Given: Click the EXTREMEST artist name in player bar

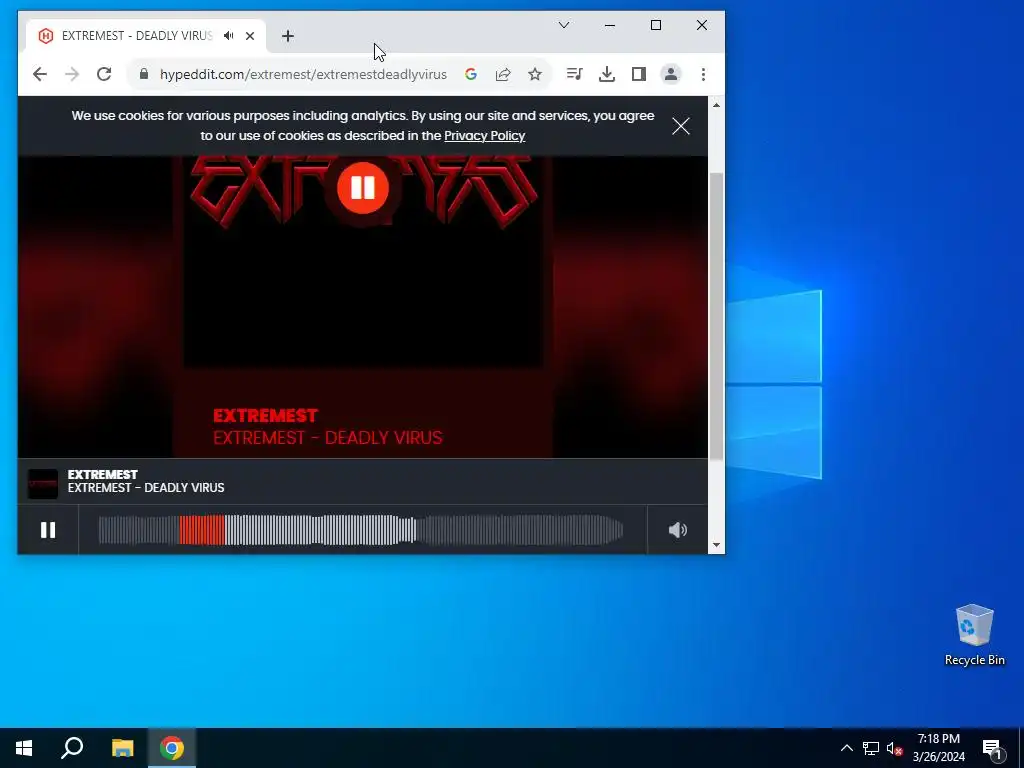Looking at the screenshot, I should (x=103, y=475).
